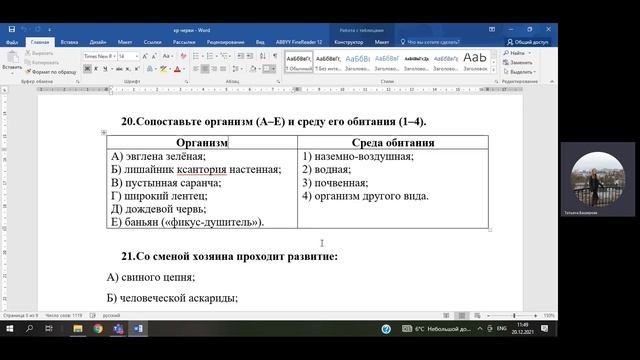Increase font size with larger A icon

coord(145,56)
